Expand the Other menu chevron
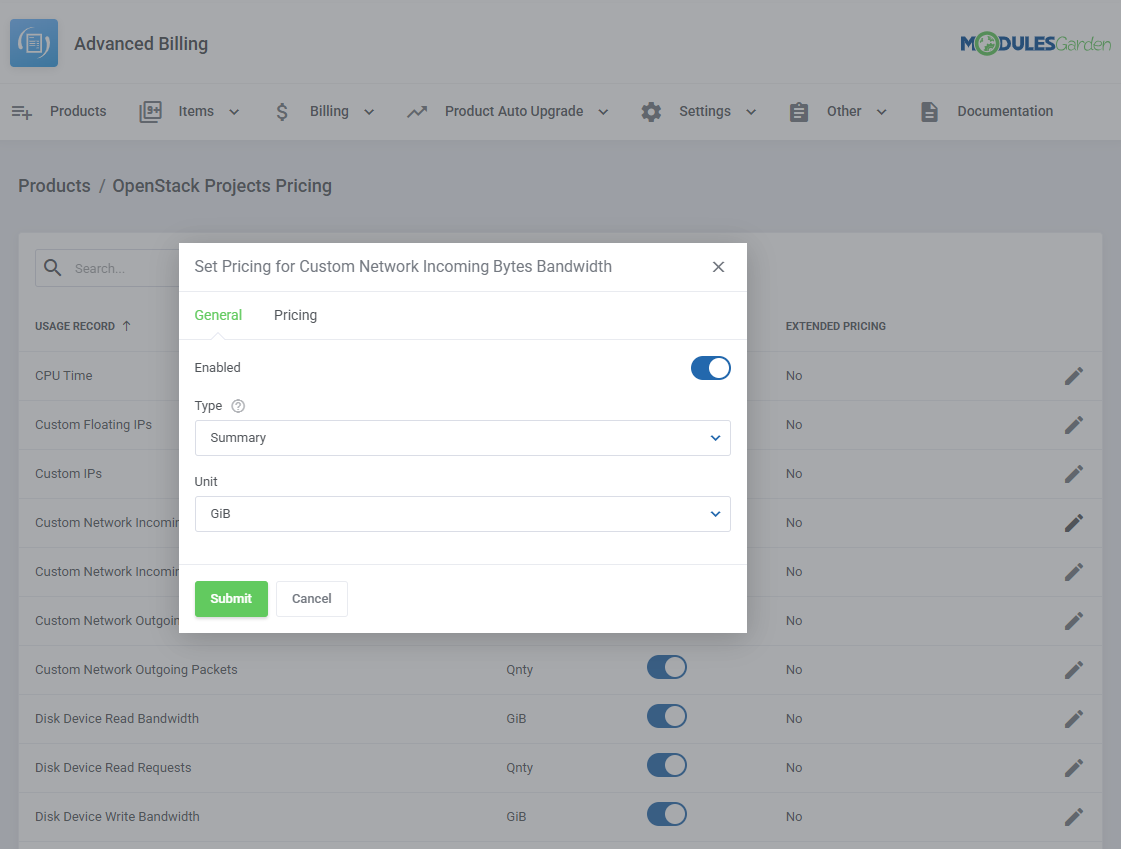1121x849 pixels. click(x=882, y=112)
